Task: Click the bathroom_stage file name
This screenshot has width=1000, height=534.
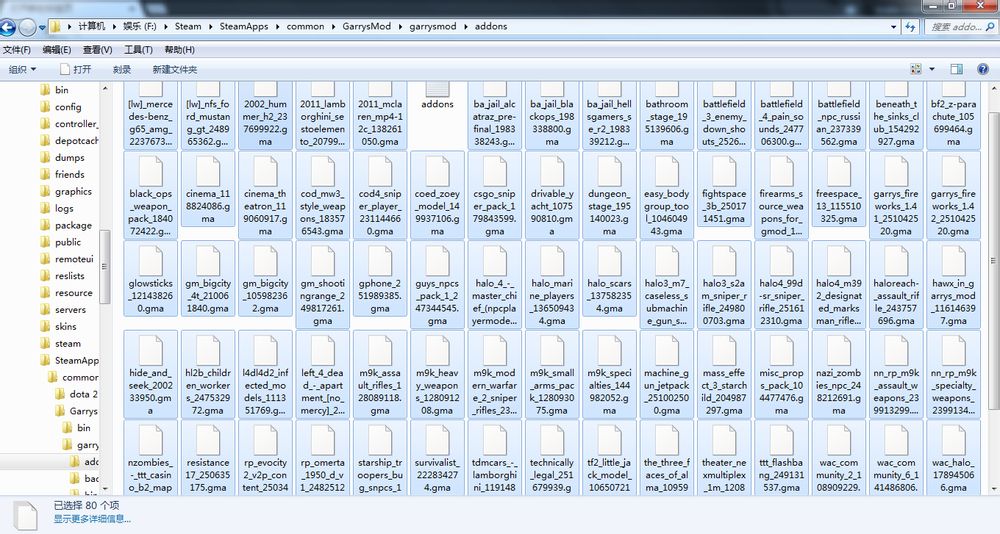Action: pyautogui.click(x=666, y=122)
